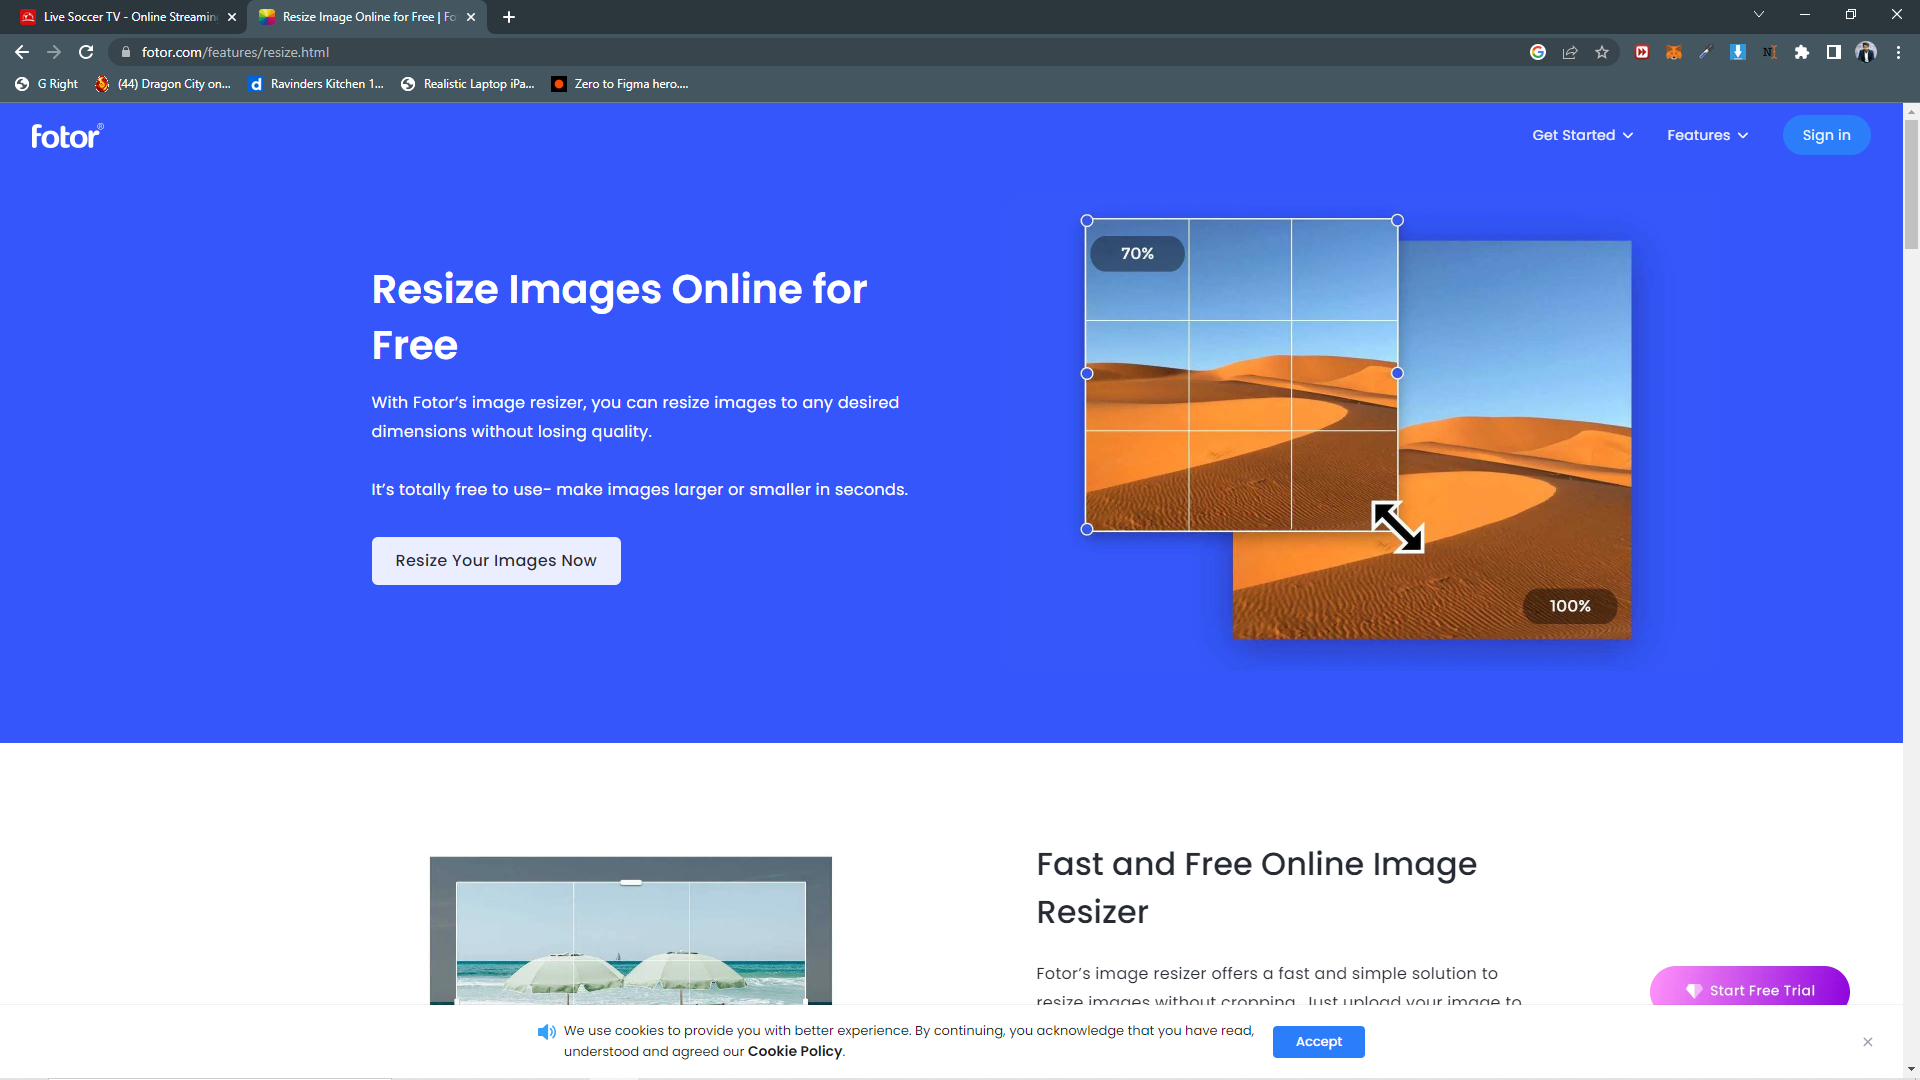Click the N extension icon in toolbar
The width and height of the screenshot is (1920, 1080).
click(1770, 52)
